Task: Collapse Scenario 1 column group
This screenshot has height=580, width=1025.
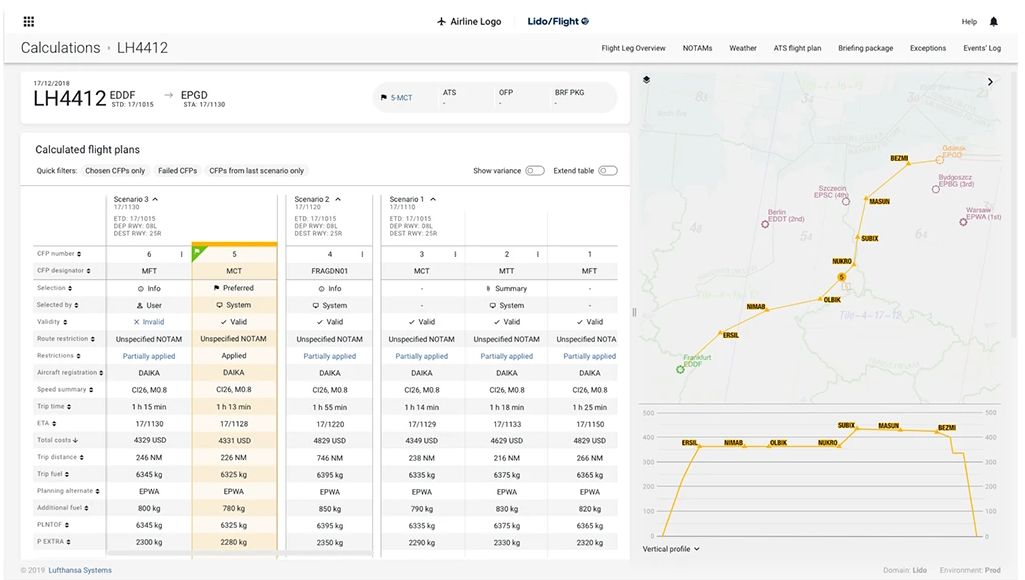Action: (x=433, y=199)
